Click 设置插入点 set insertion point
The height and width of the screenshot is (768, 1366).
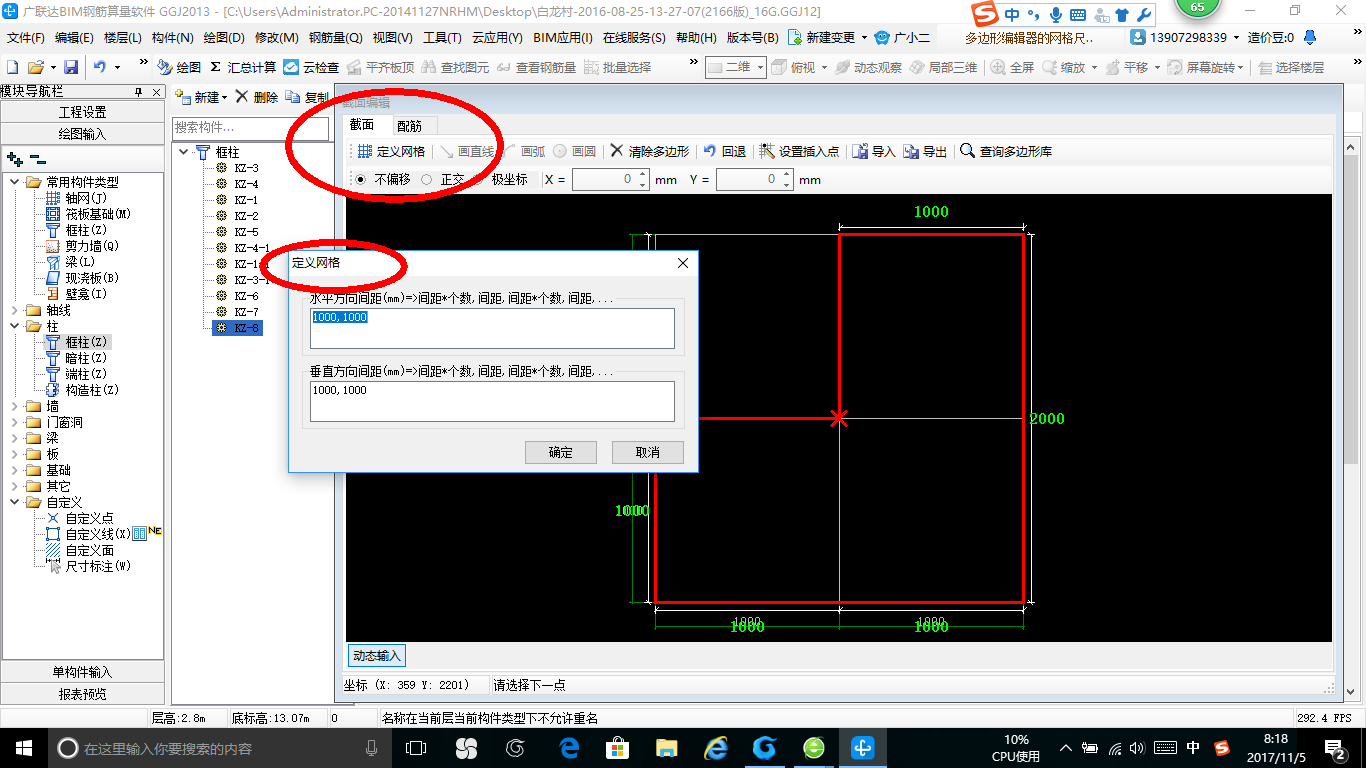tap(799, 151)
